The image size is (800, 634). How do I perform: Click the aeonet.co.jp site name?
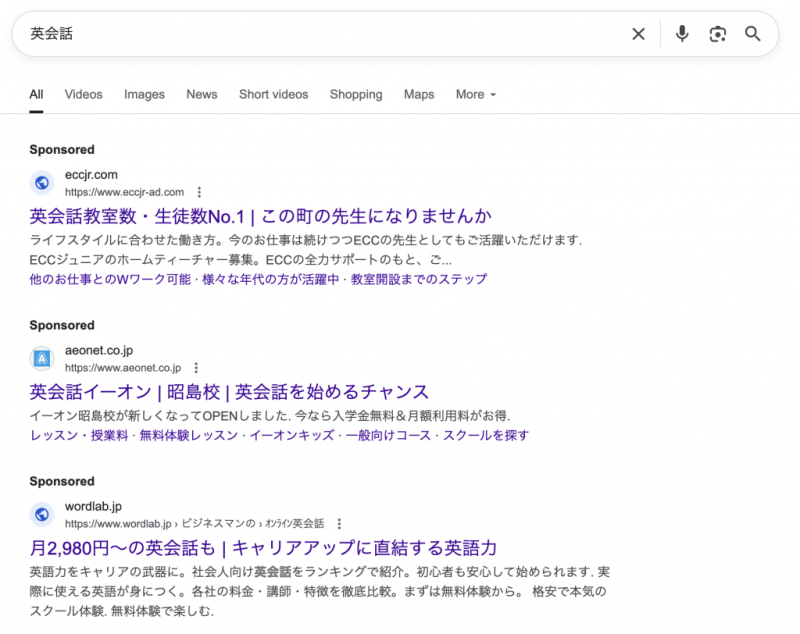click(99, 350)
